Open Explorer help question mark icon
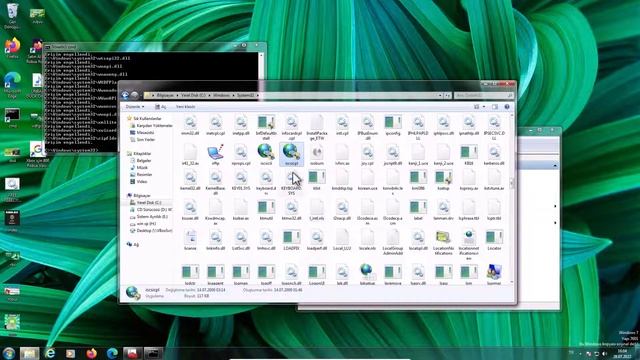640x360 pixels. coord(507,107)
